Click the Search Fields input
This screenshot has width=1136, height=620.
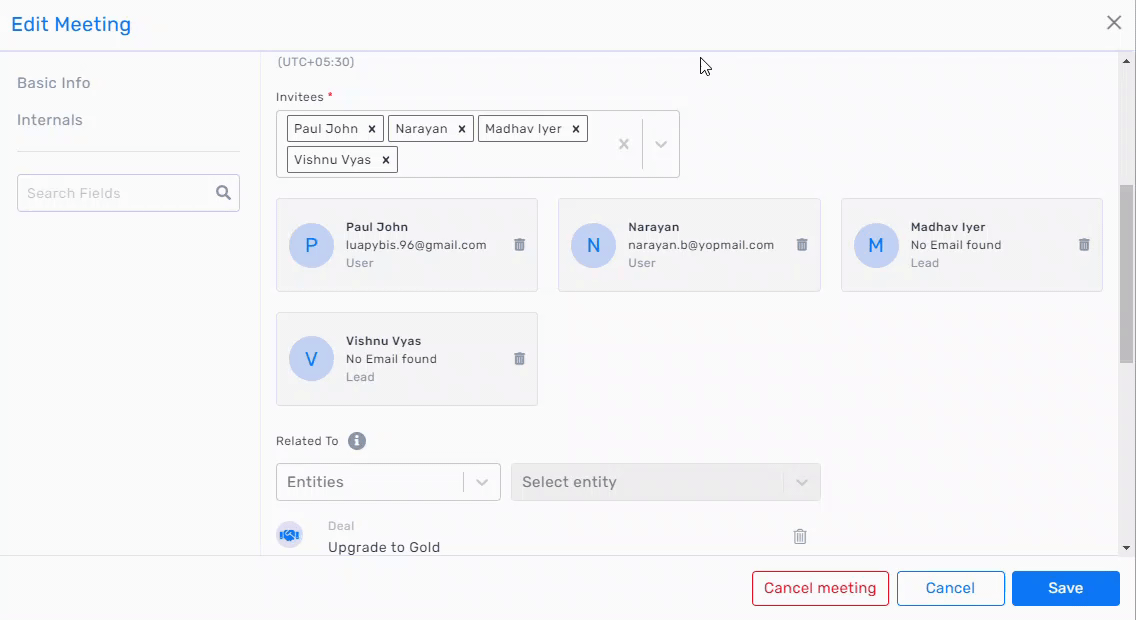(x=128, y=193)
